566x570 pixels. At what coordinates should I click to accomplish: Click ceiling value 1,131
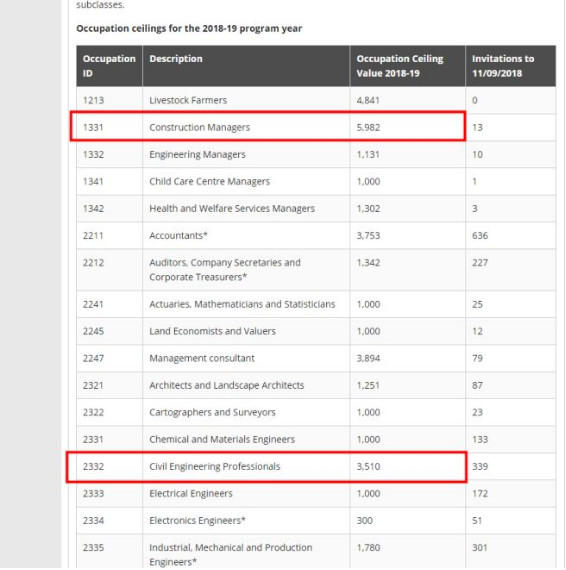pyautogui.click(x=368, y=154)
